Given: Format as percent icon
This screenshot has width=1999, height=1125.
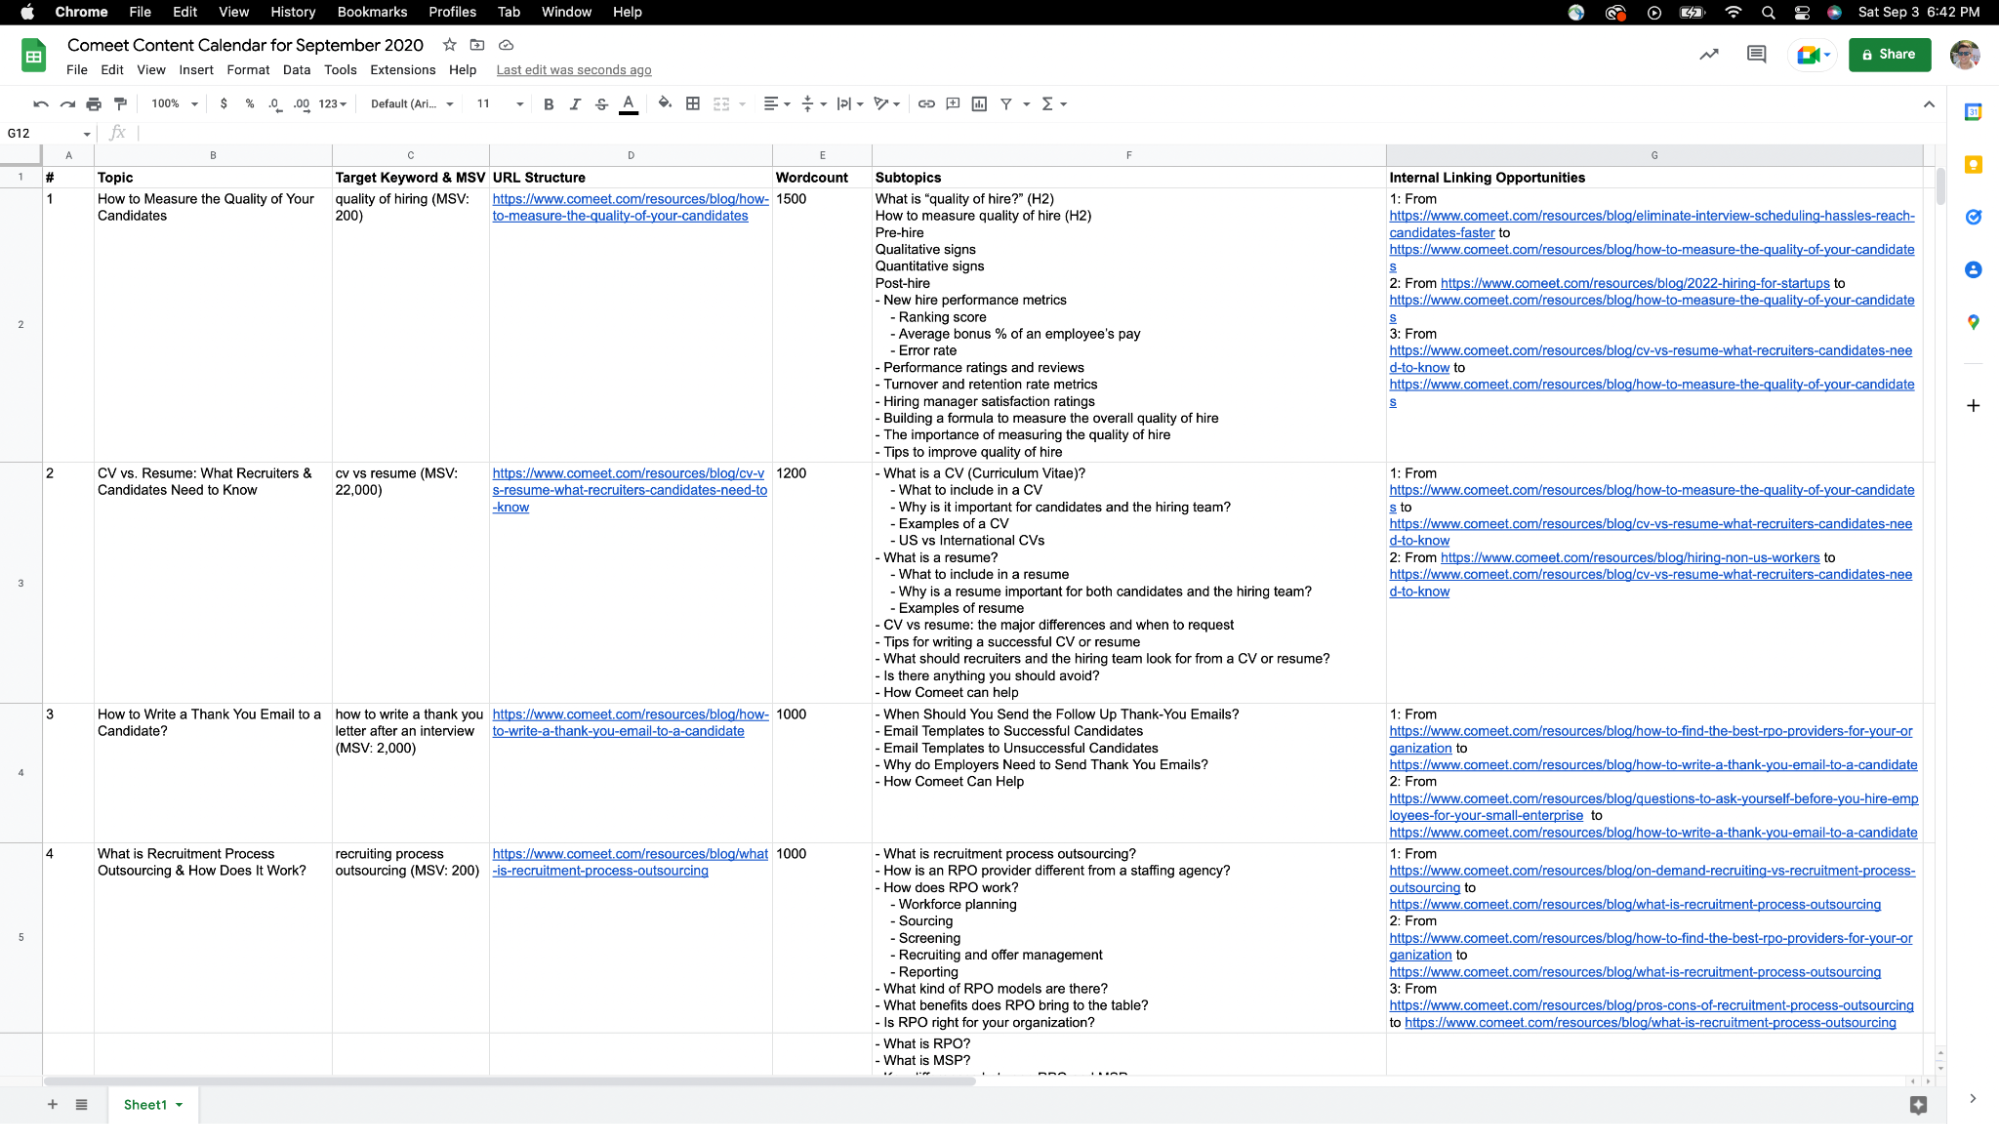Looking at the screenshot, I should click(x=249, y=104).
